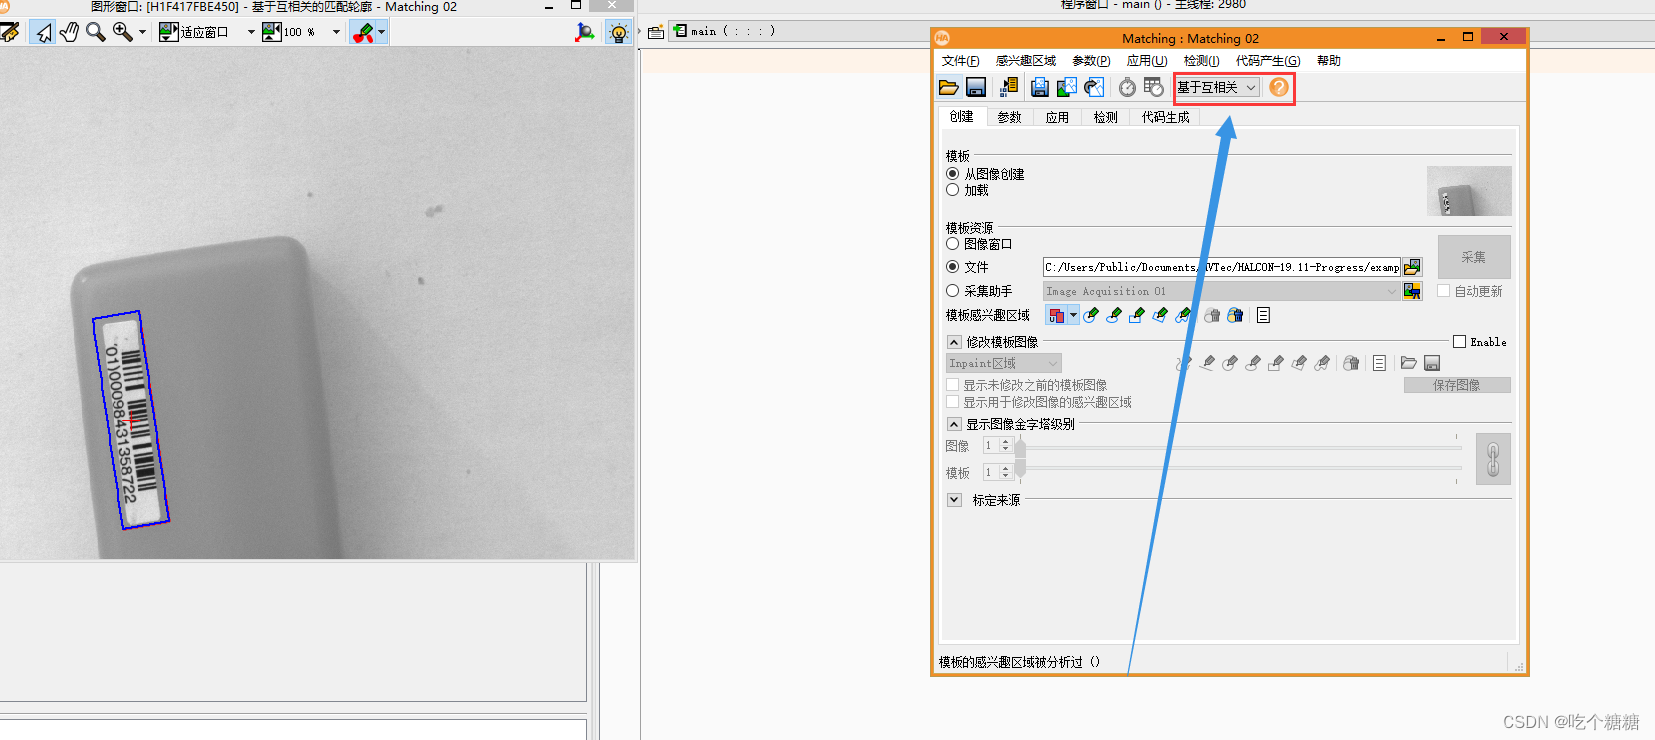1655x740 pixels.
Task: Click the ROI union mode icon
Action: 1056,315
